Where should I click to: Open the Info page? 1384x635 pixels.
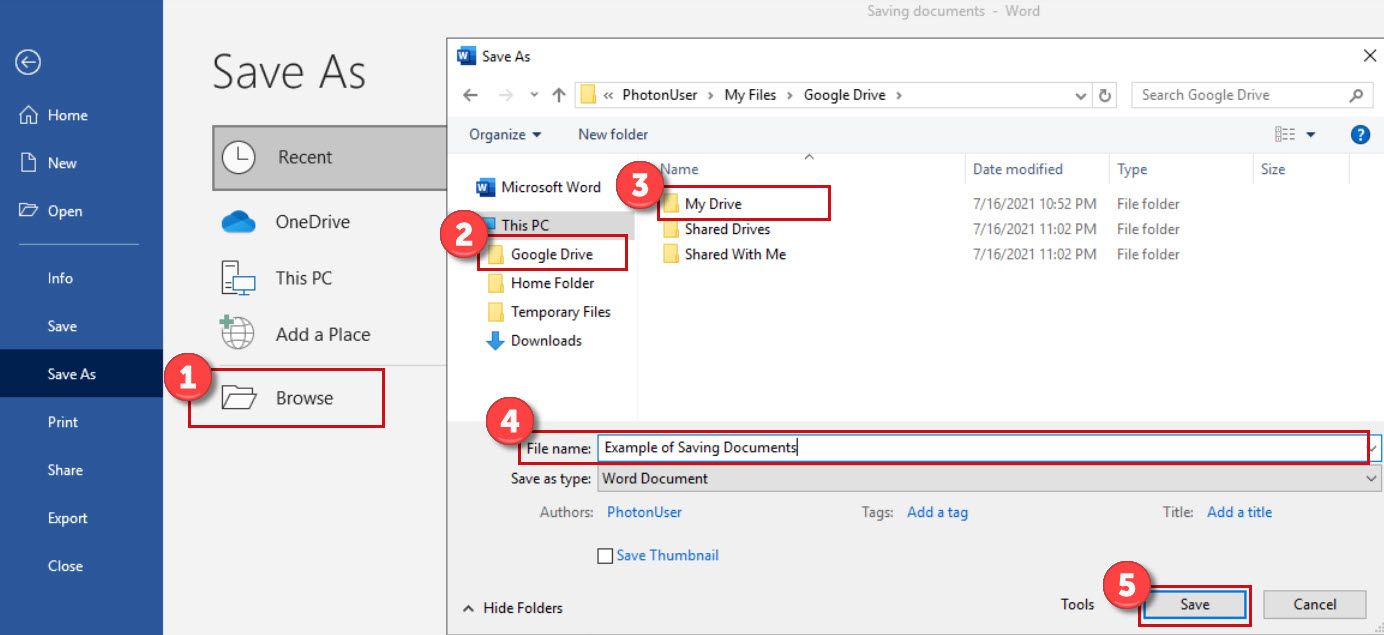[x=60, y=278]
